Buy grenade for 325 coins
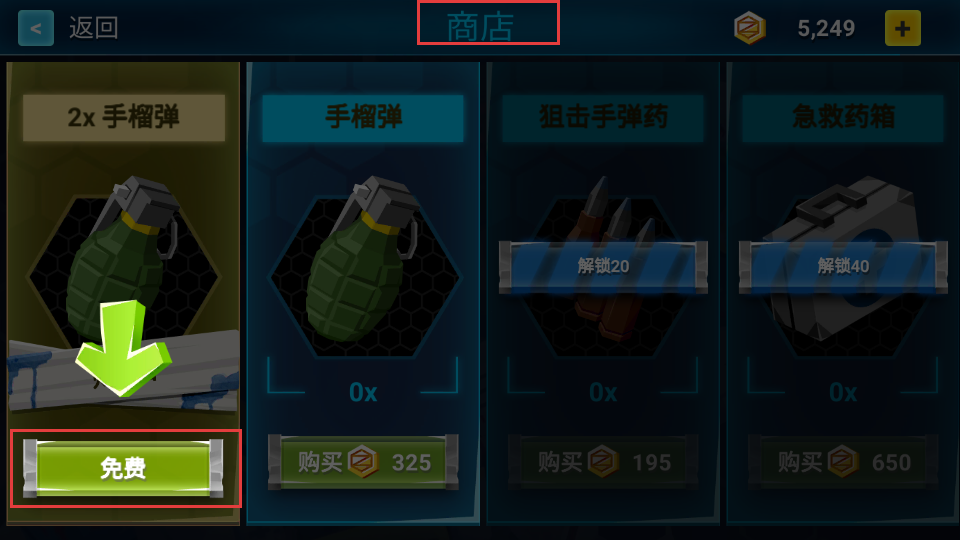 point(364,462)
